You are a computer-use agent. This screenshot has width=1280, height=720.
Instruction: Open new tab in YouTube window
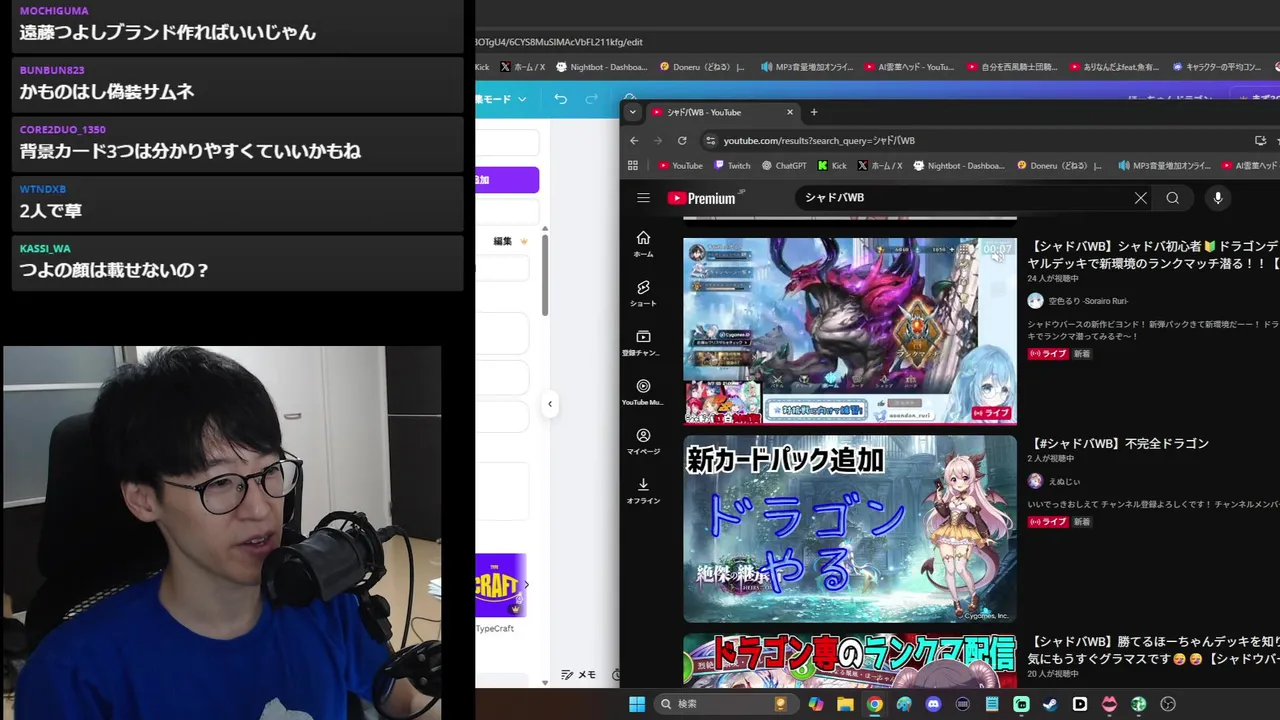(814, 112)
